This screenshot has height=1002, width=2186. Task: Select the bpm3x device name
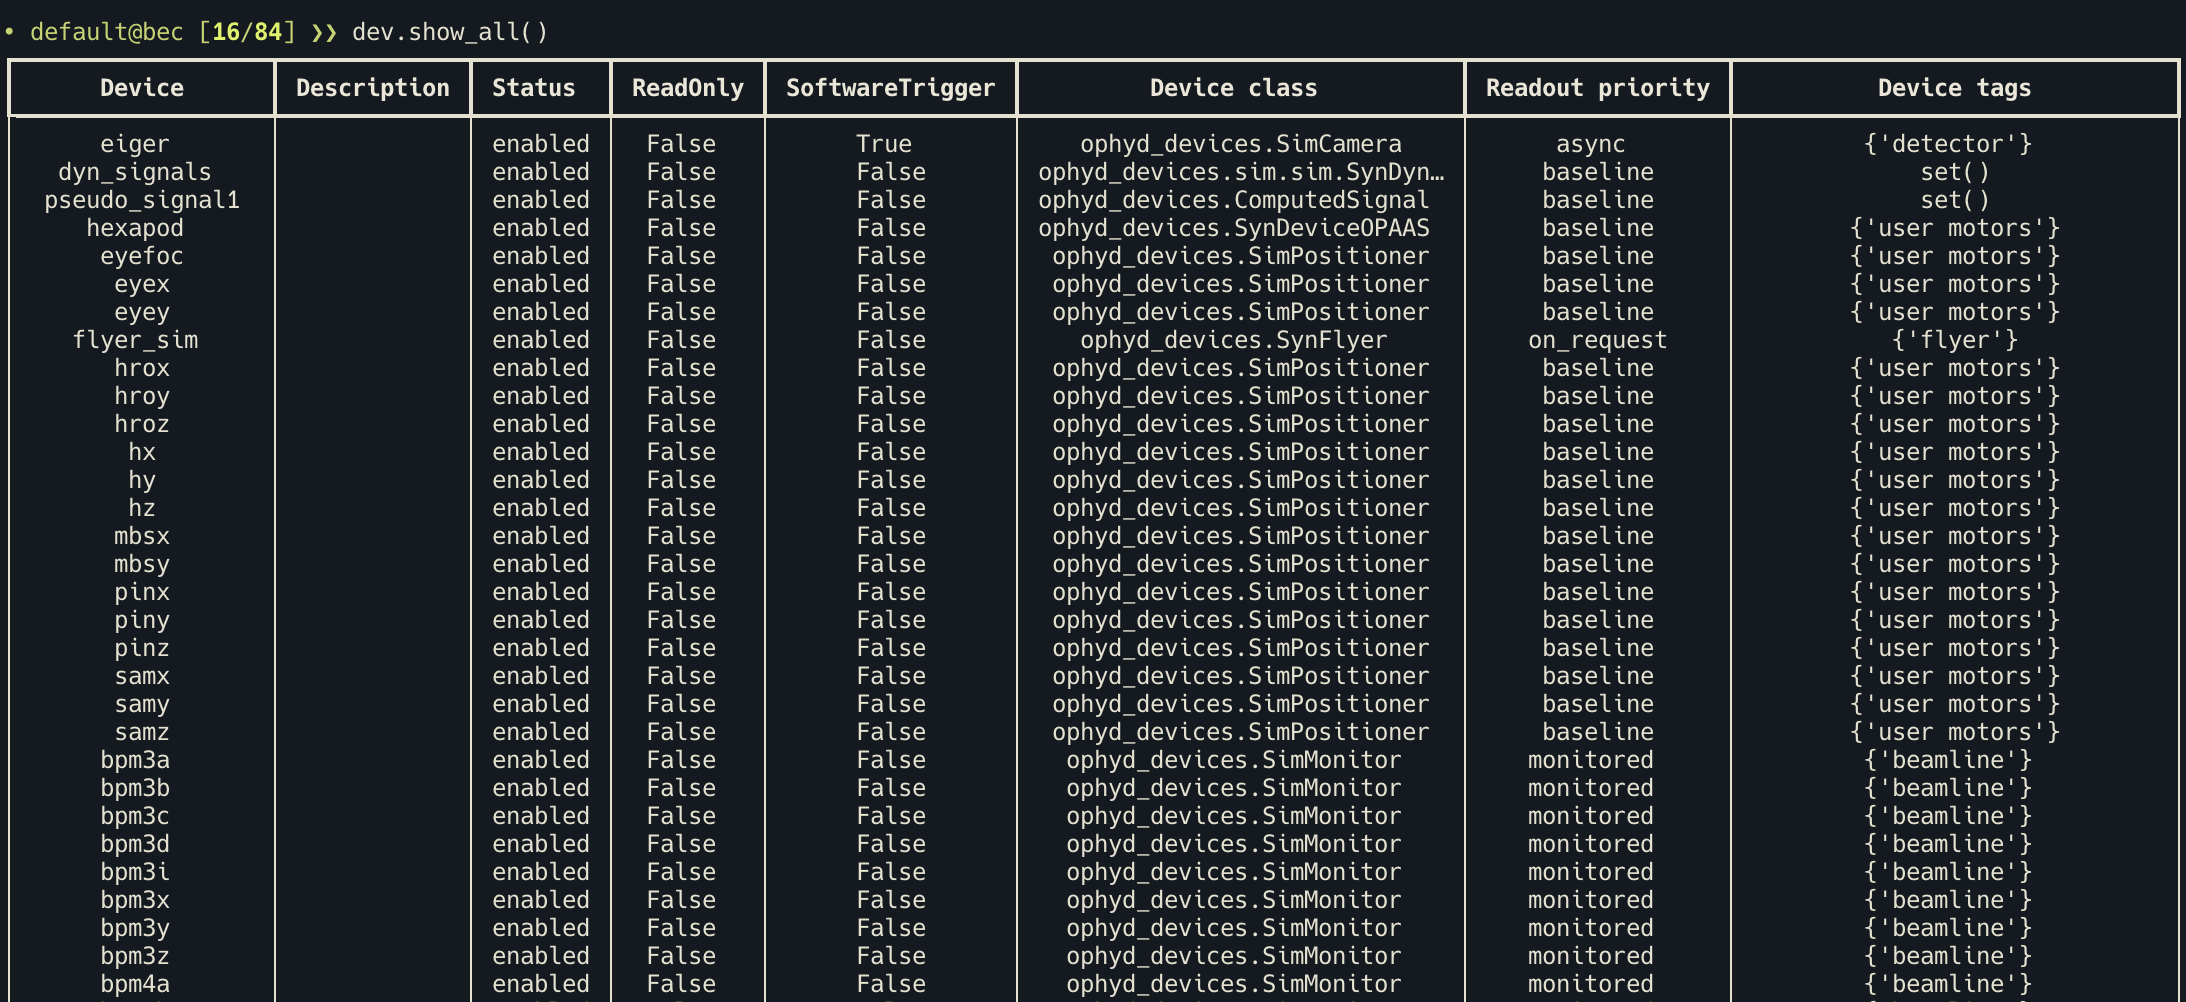point(135,900)
